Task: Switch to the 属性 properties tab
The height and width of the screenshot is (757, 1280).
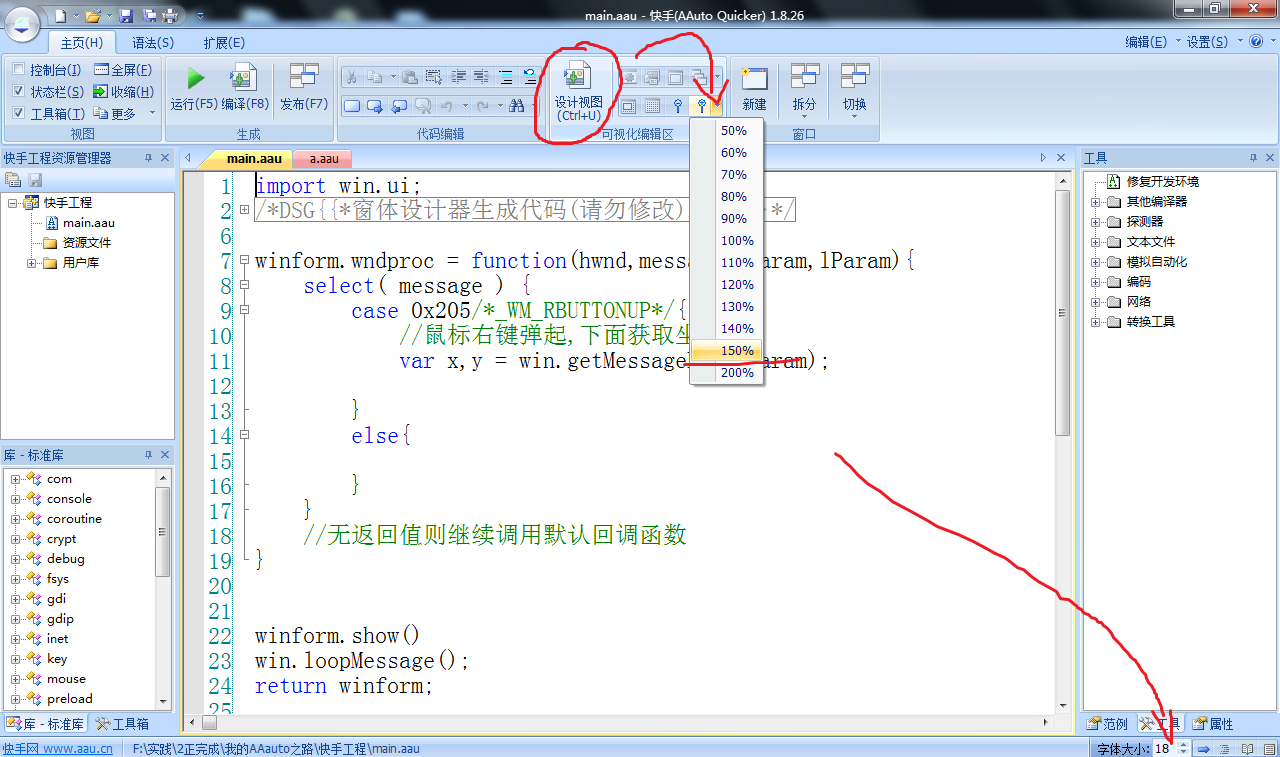Action: (x=1213, y=724)
